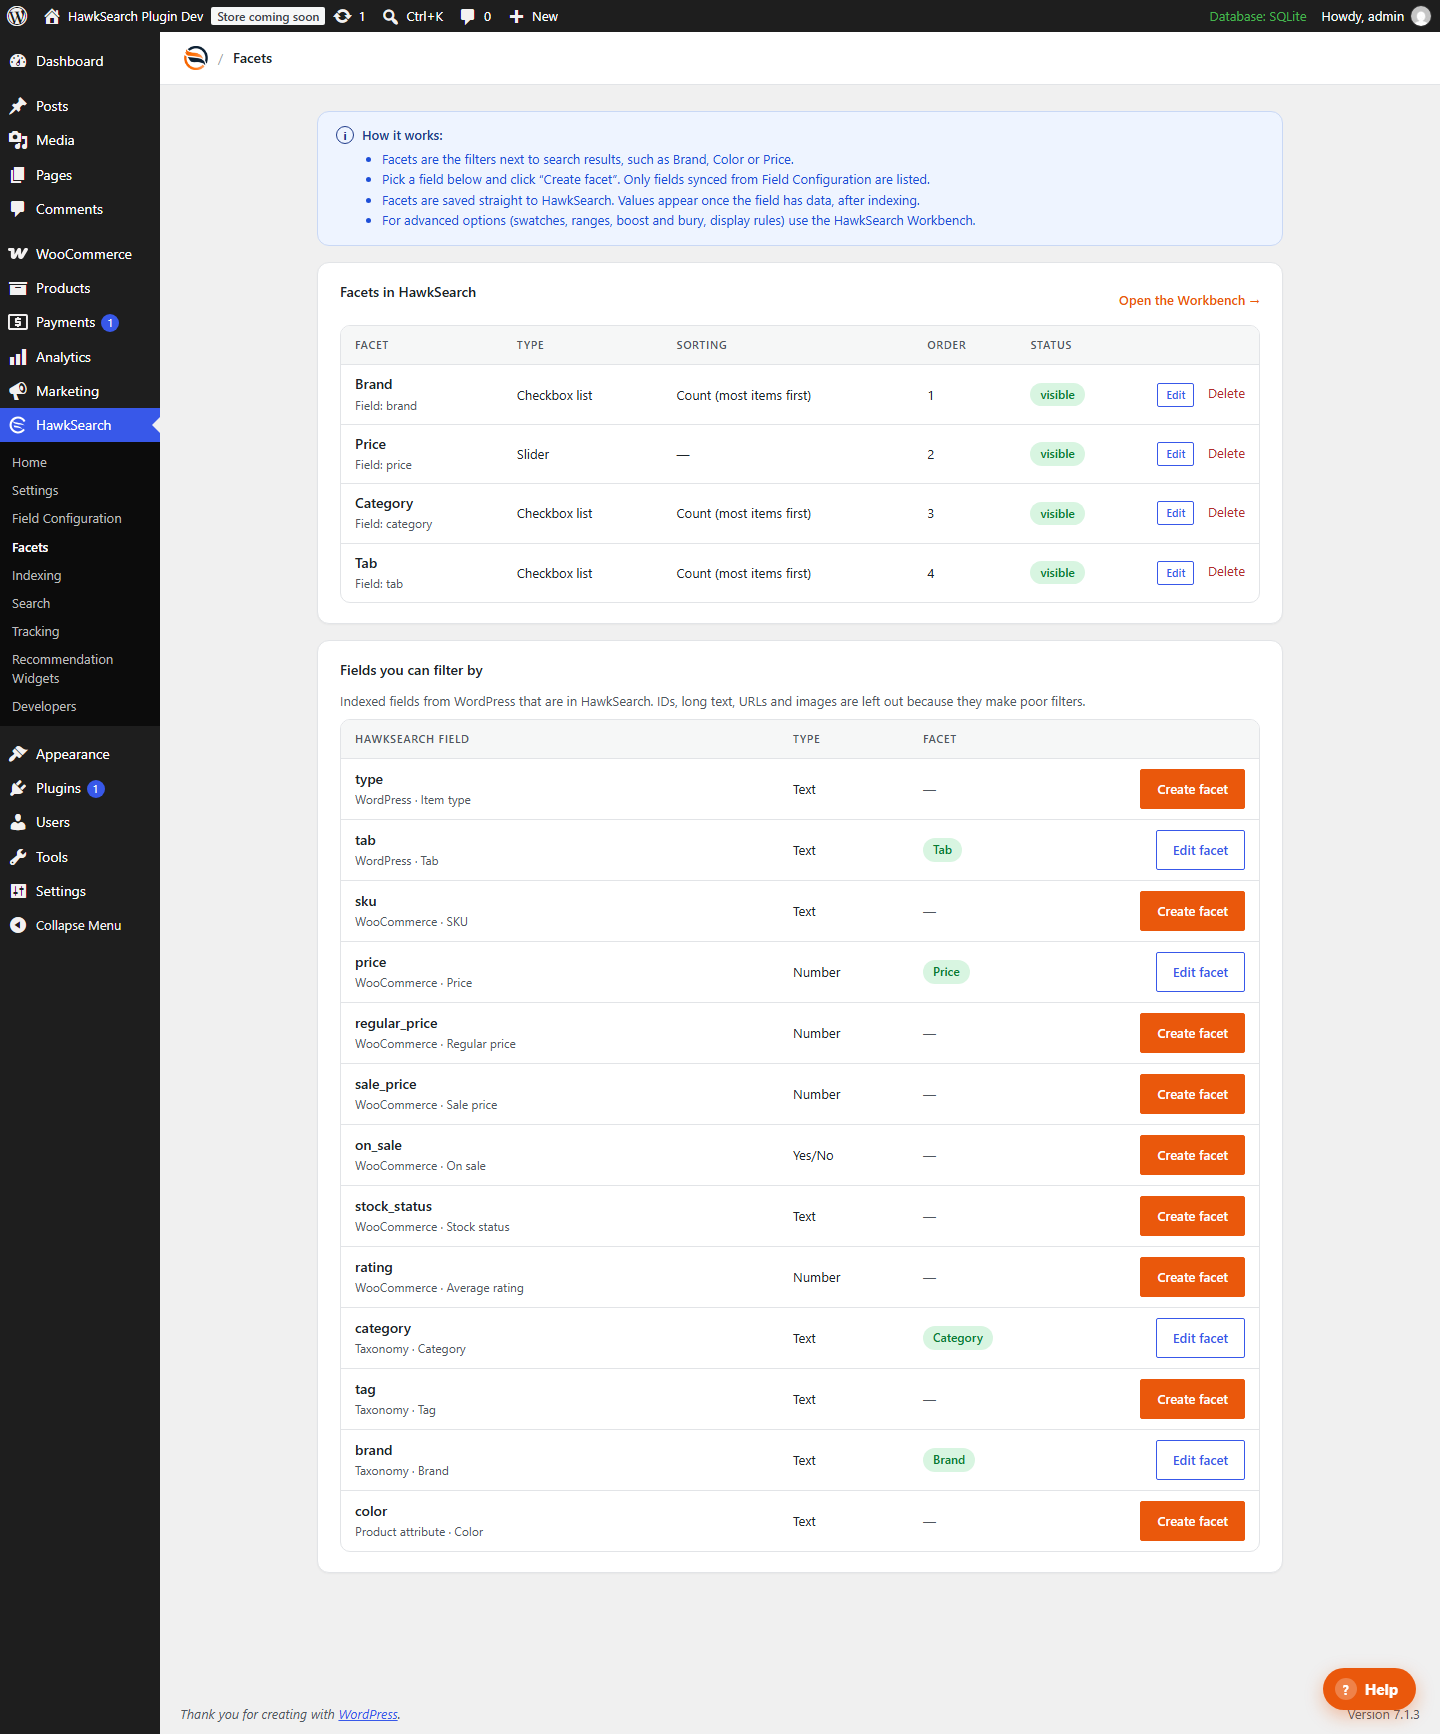Image resolution: width=1440 pixels, height=1734 pixels.
Task: Click the Brand tag in brand row
Action: pyautogui.click(x=948, y=1460)
